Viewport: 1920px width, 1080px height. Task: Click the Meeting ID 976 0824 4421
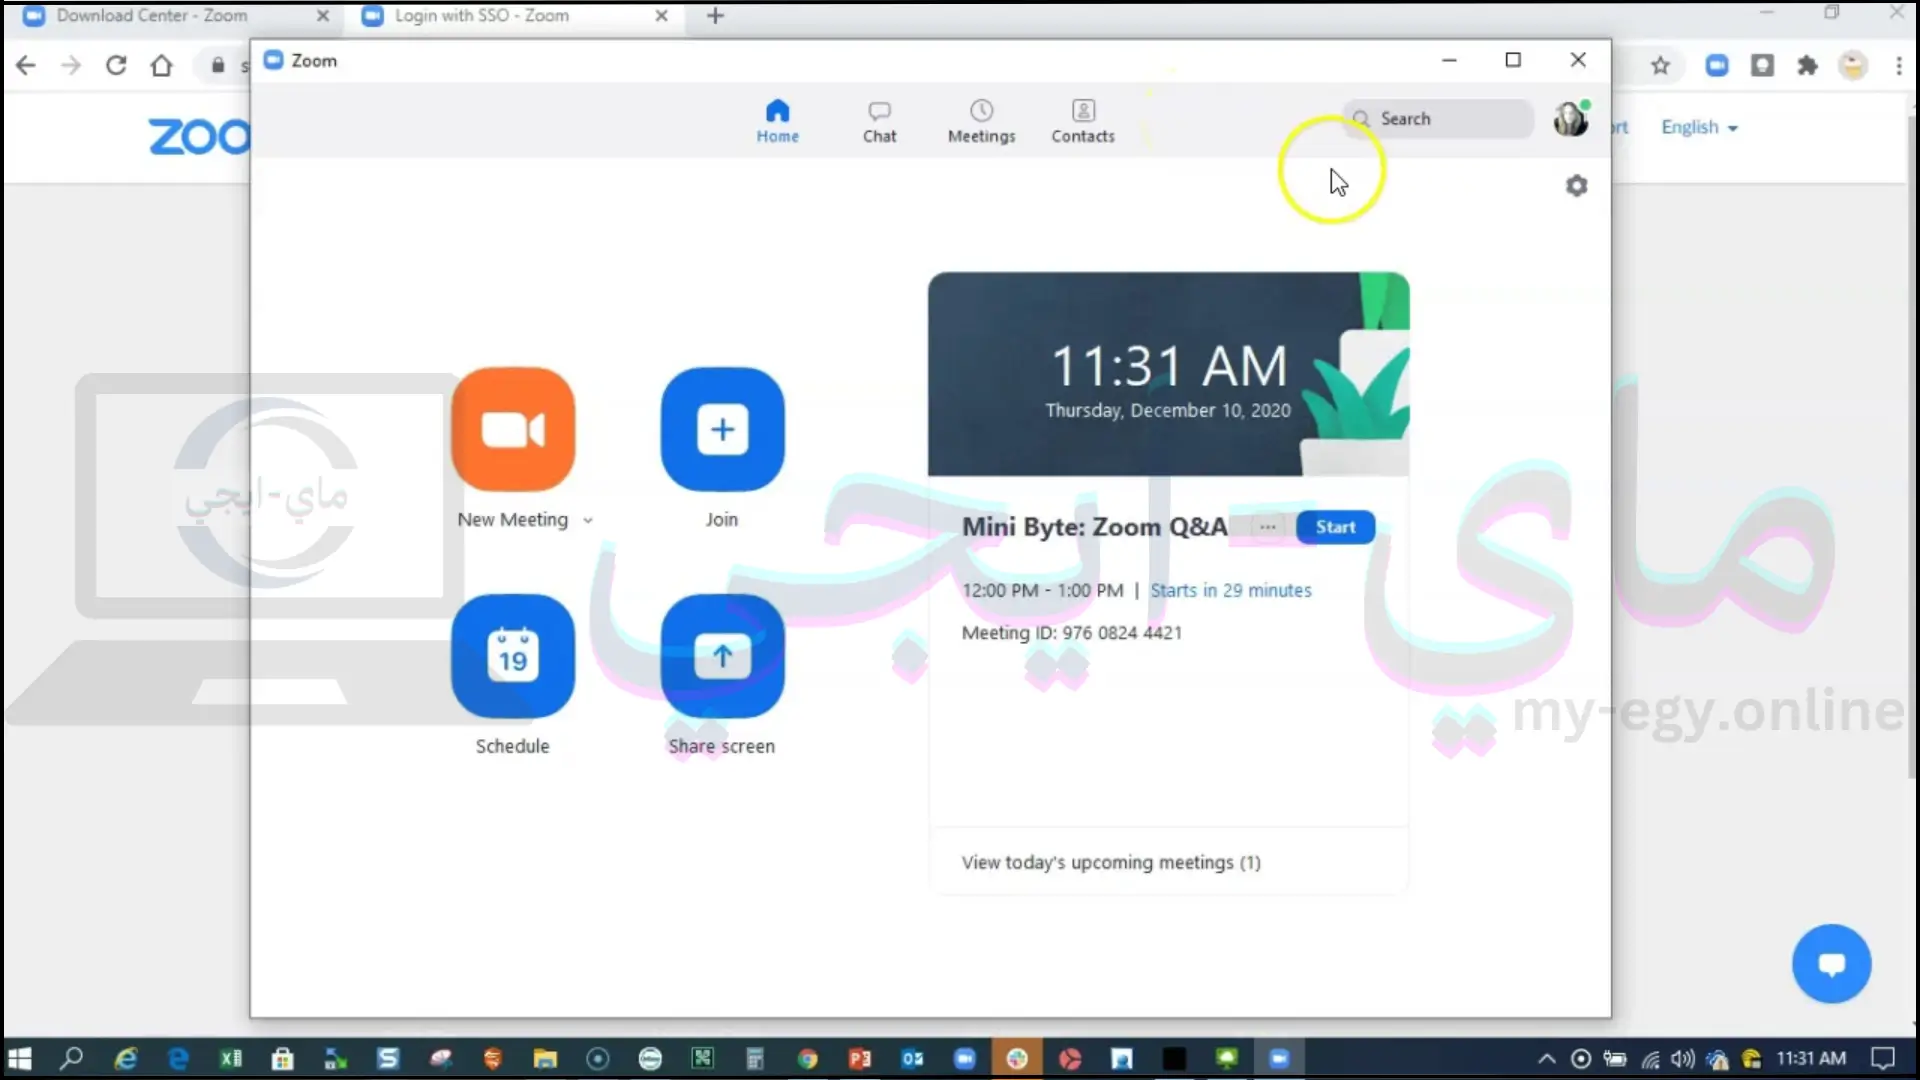coord(1071,633)
